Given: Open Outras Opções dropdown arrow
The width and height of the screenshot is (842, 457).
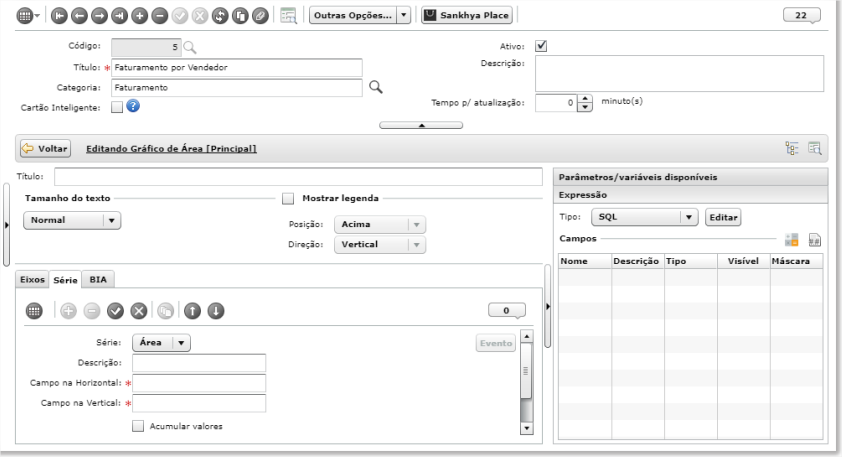Looking at the screenshot, I should 404,15.
